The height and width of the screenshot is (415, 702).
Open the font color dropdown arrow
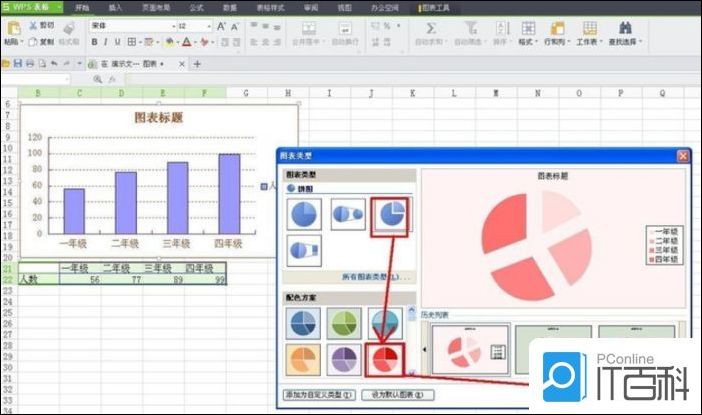coord(195,43)
